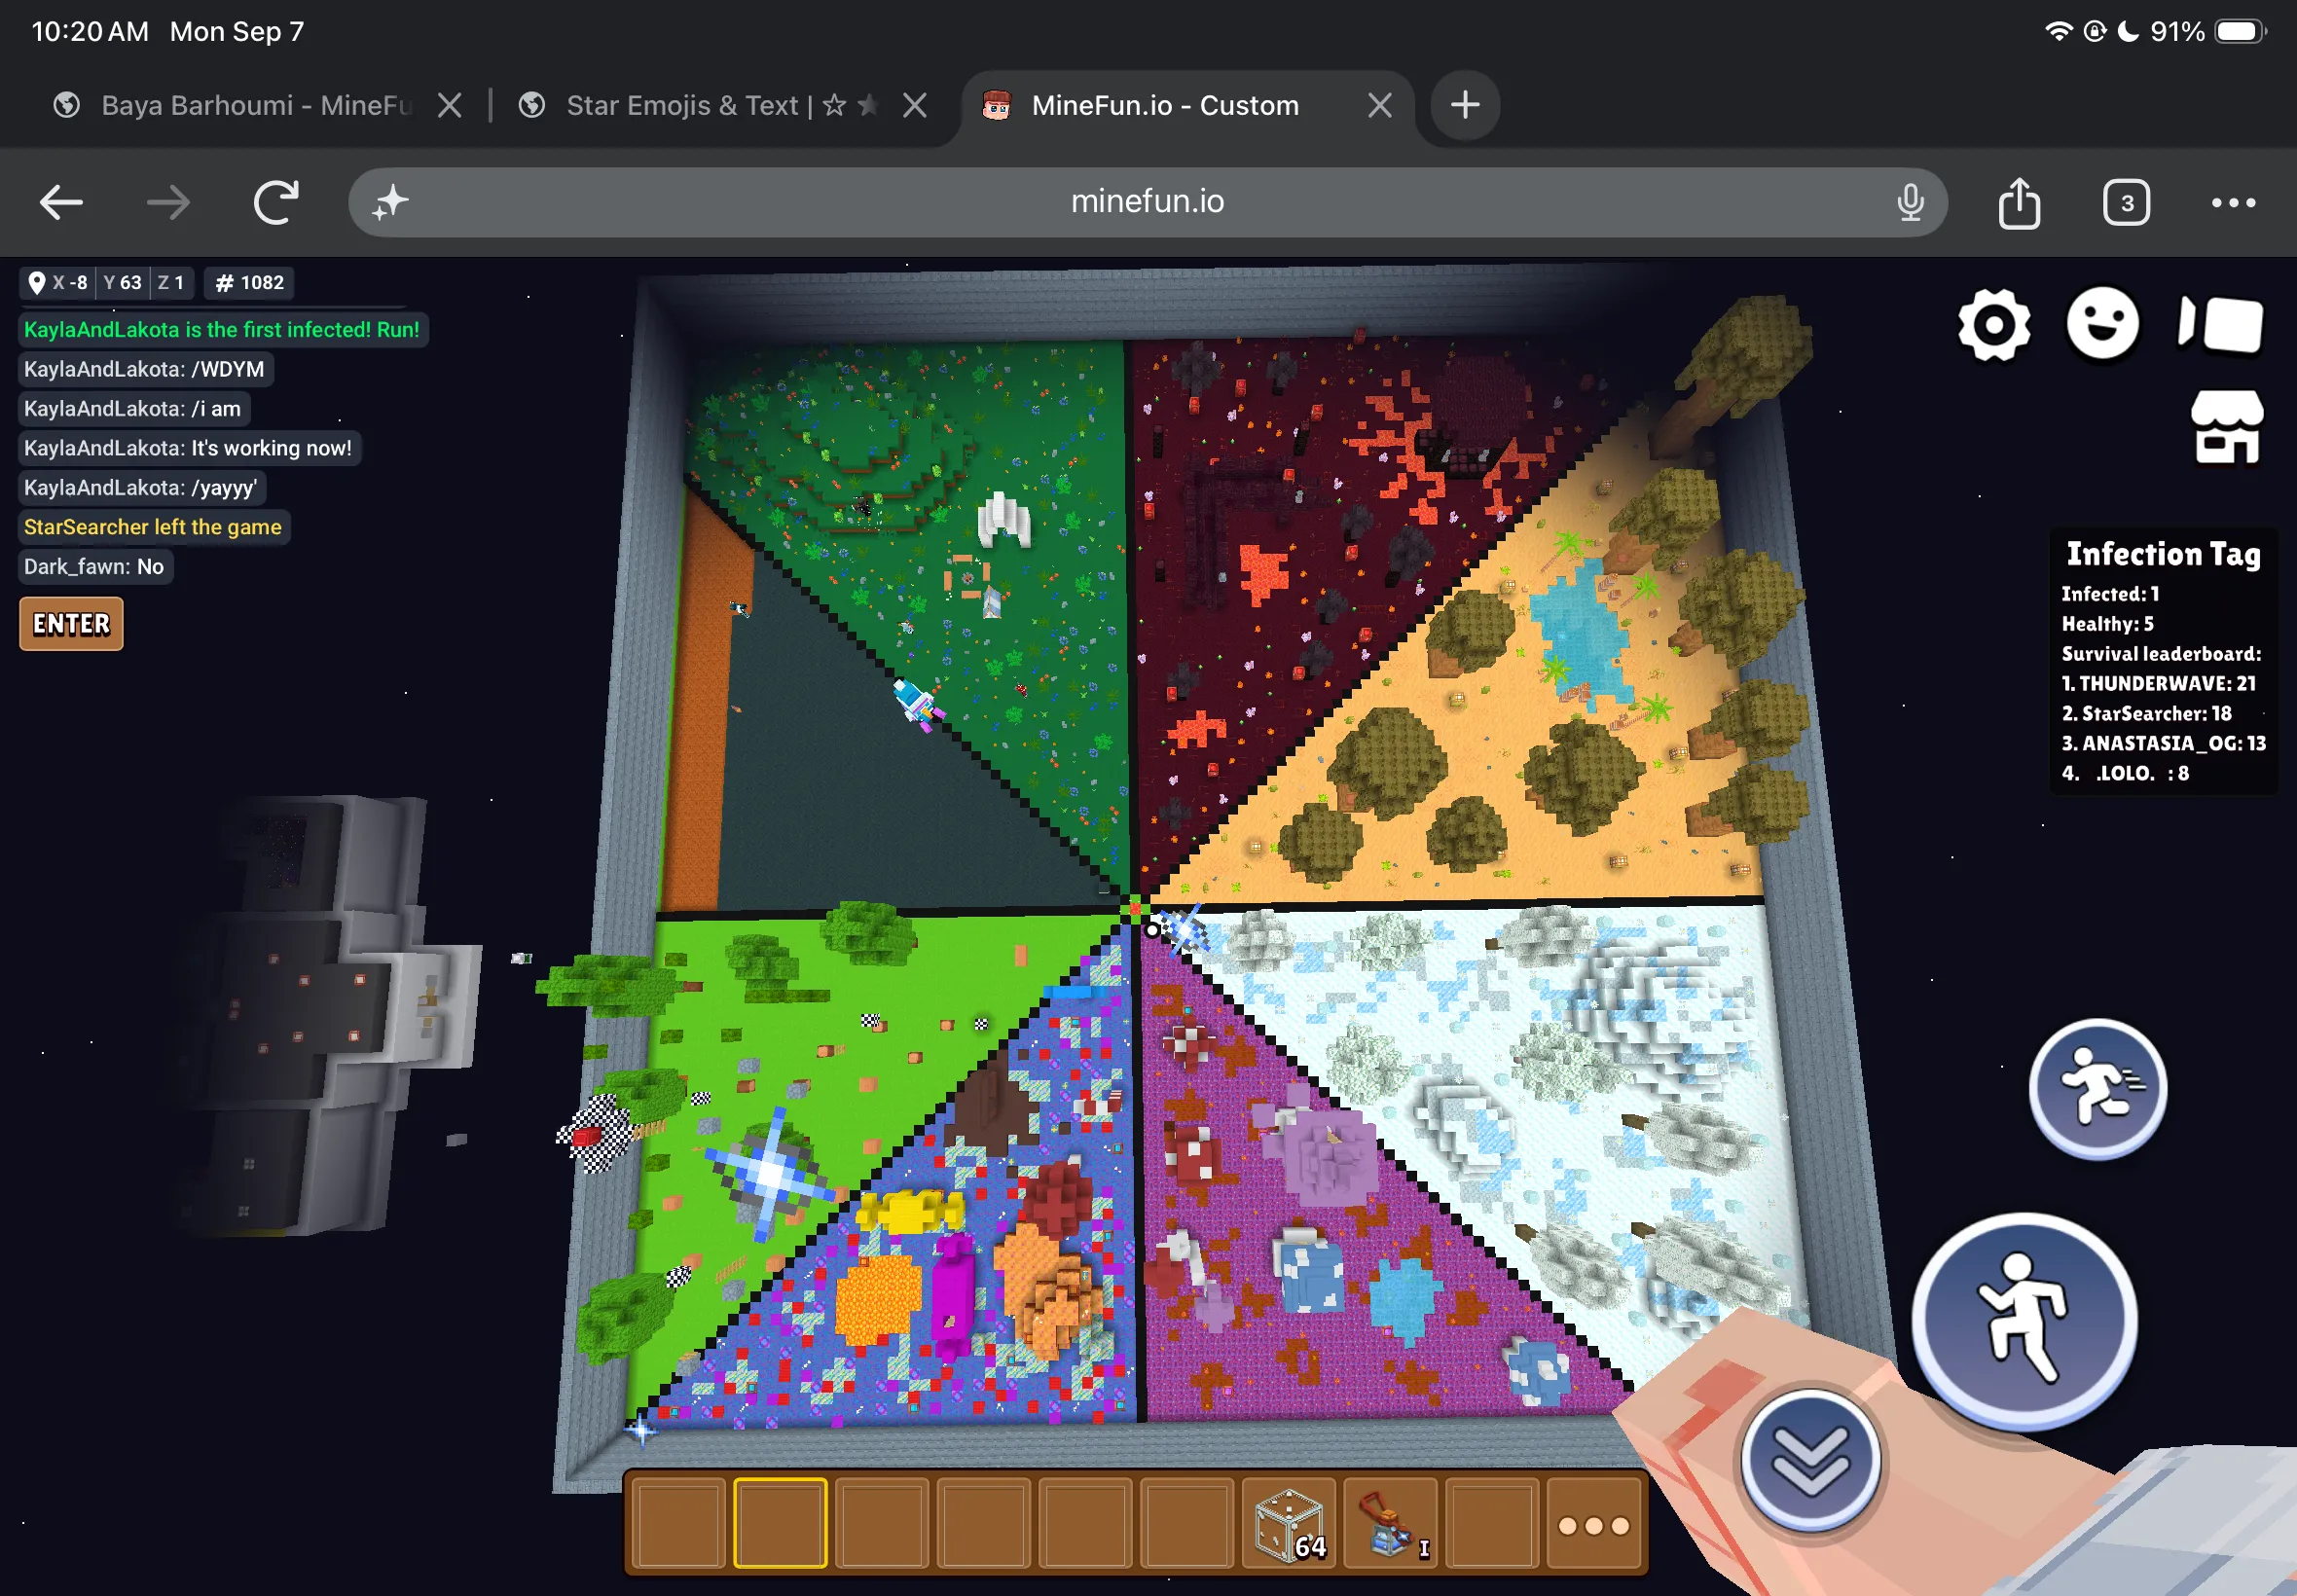Open the browser three-dot menu

(x=2233, y=203)
